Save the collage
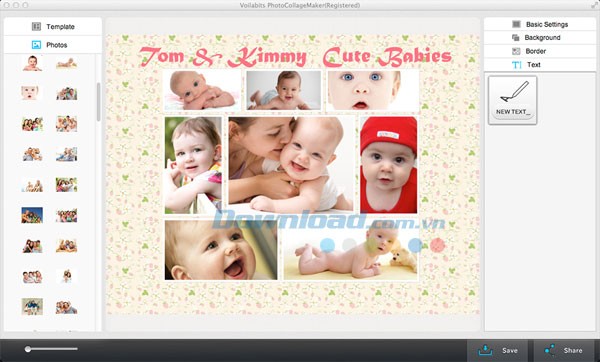The image size is (600, 362). click(x=497, y=350)
